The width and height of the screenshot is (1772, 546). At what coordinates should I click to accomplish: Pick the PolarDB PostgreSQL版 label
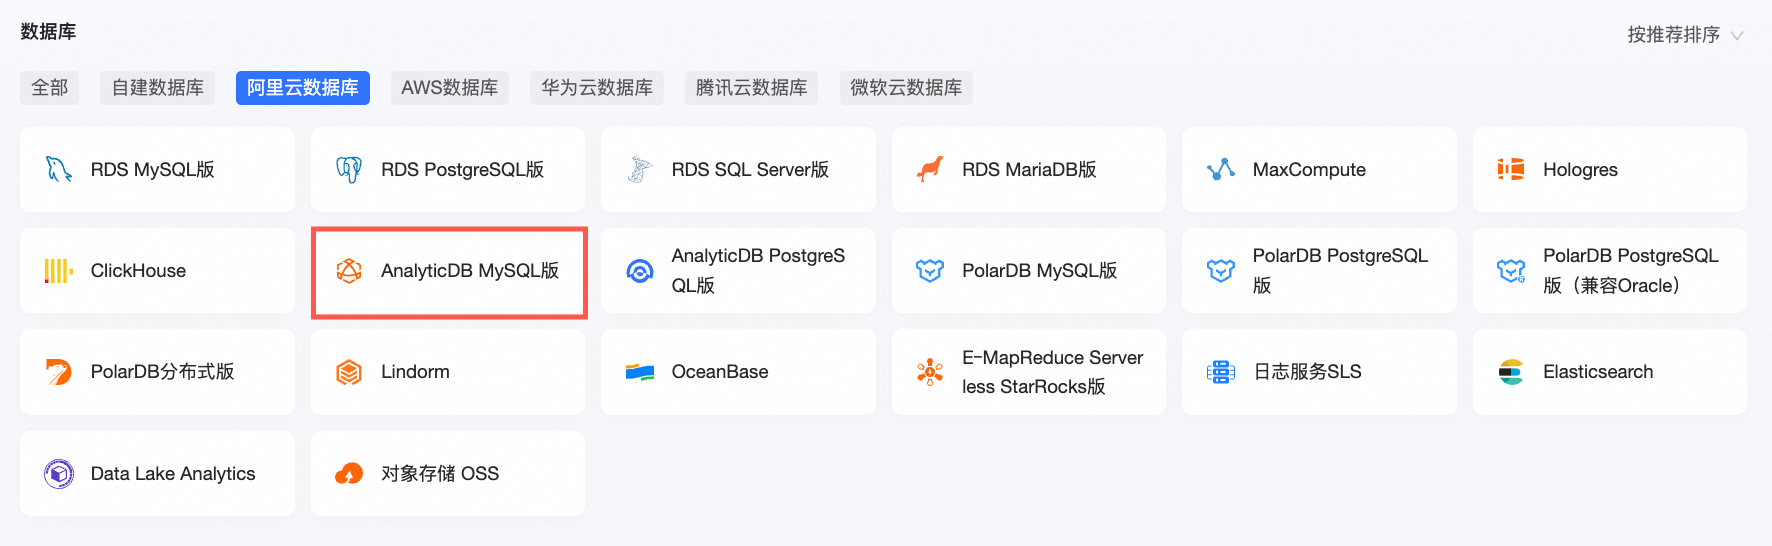(1340, 271)
